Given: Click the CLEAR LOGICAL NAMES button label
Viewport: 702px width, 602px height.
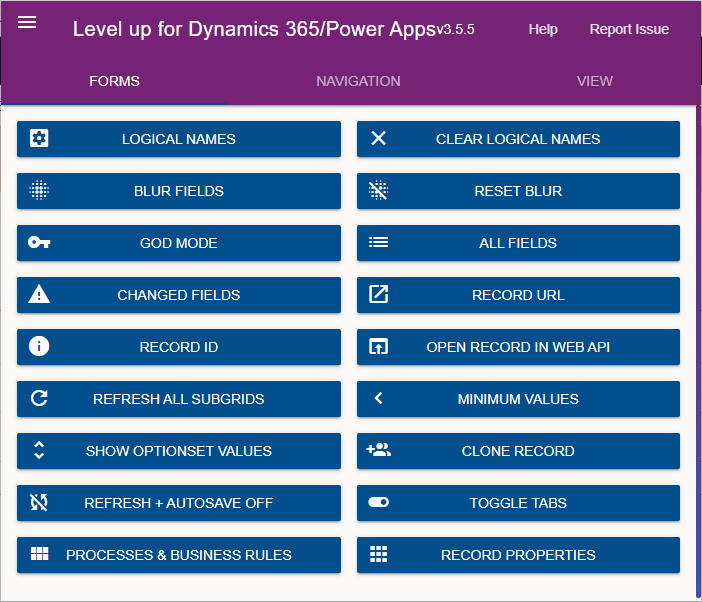Looking at the screenshot, I should point(518,139).
